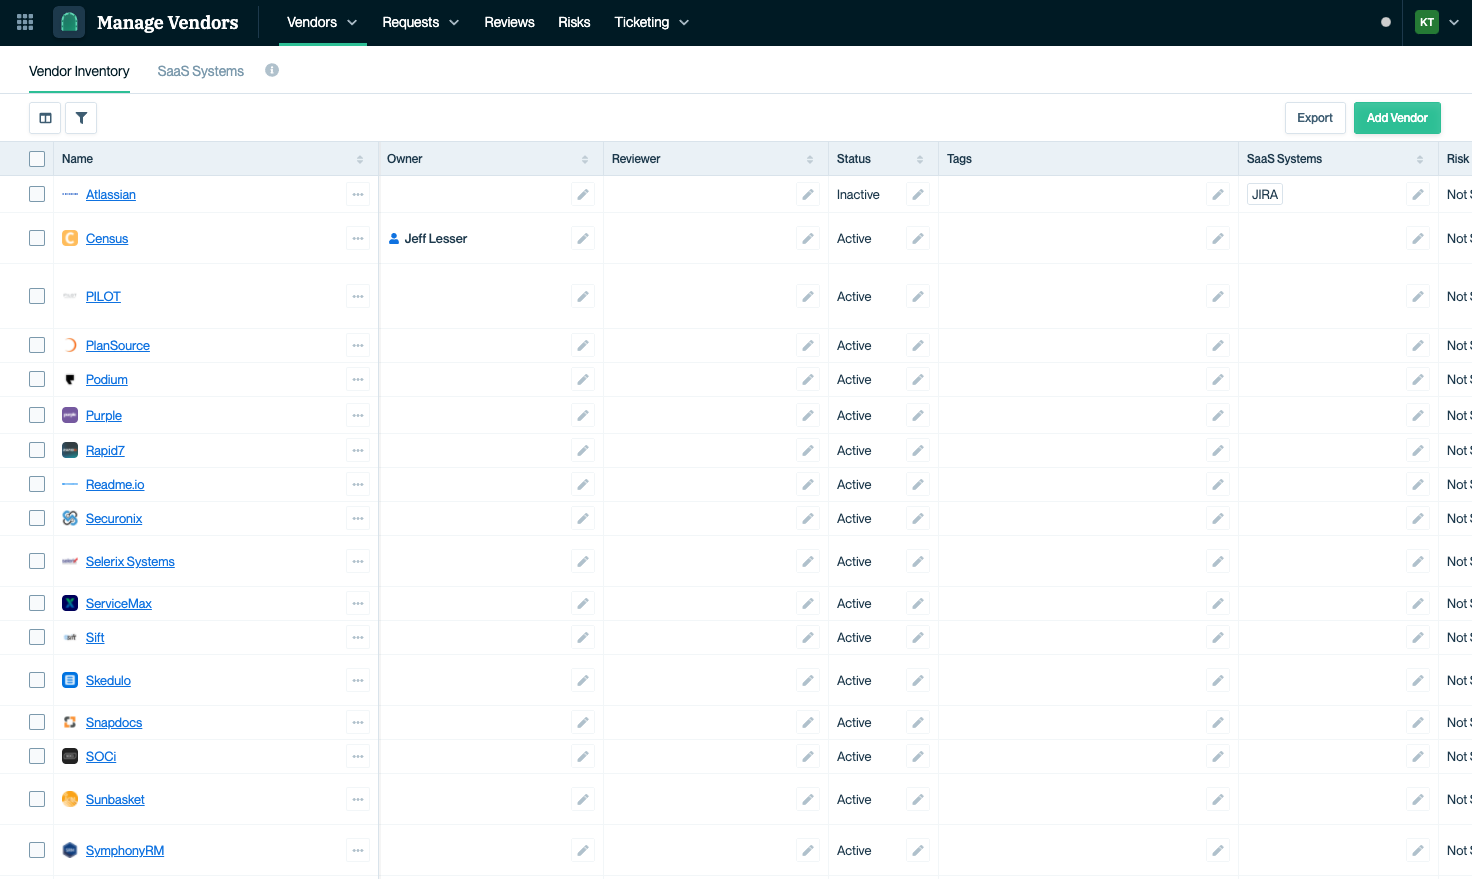Image resolution: width=1472 pixels, height=879 pixels.
Task: Open row actions menu for Census
Action: pyautogui.click(x=358, y=238)
